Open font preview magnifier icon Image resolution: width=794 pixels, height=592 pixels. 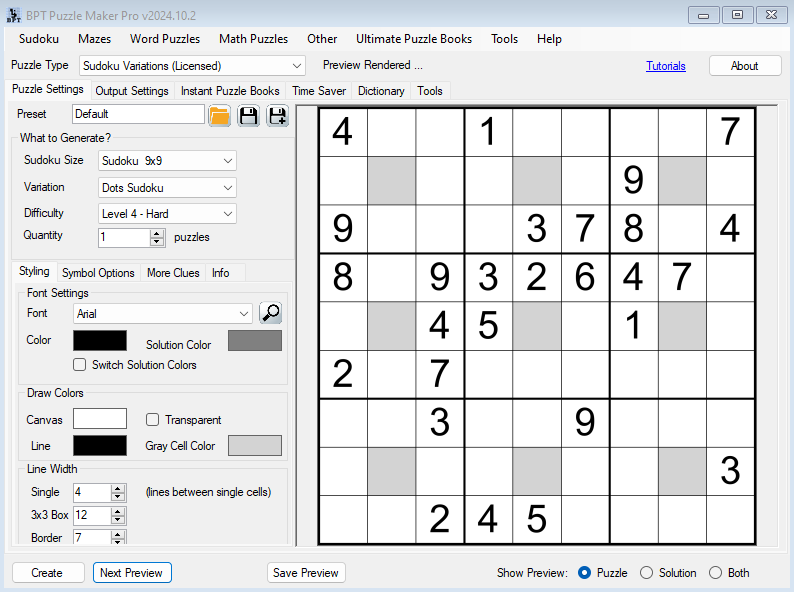(x=270, y=313)
